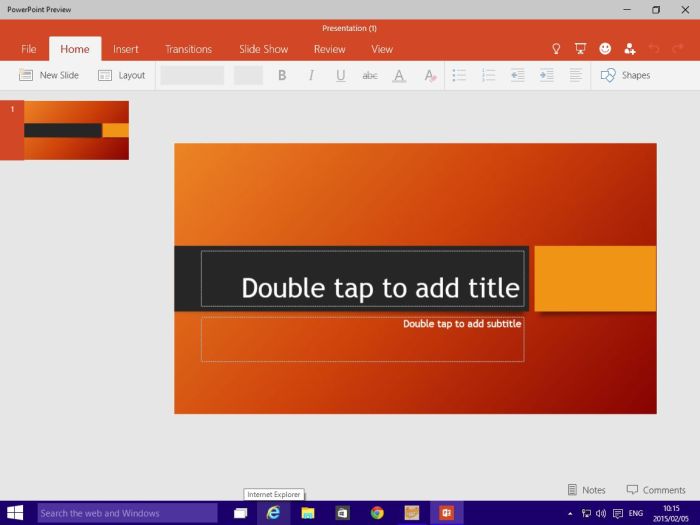Image resolution: width=700 pixels, height=525 pixels.
Task: Open the font size box
Action: [x=248, y=75]
